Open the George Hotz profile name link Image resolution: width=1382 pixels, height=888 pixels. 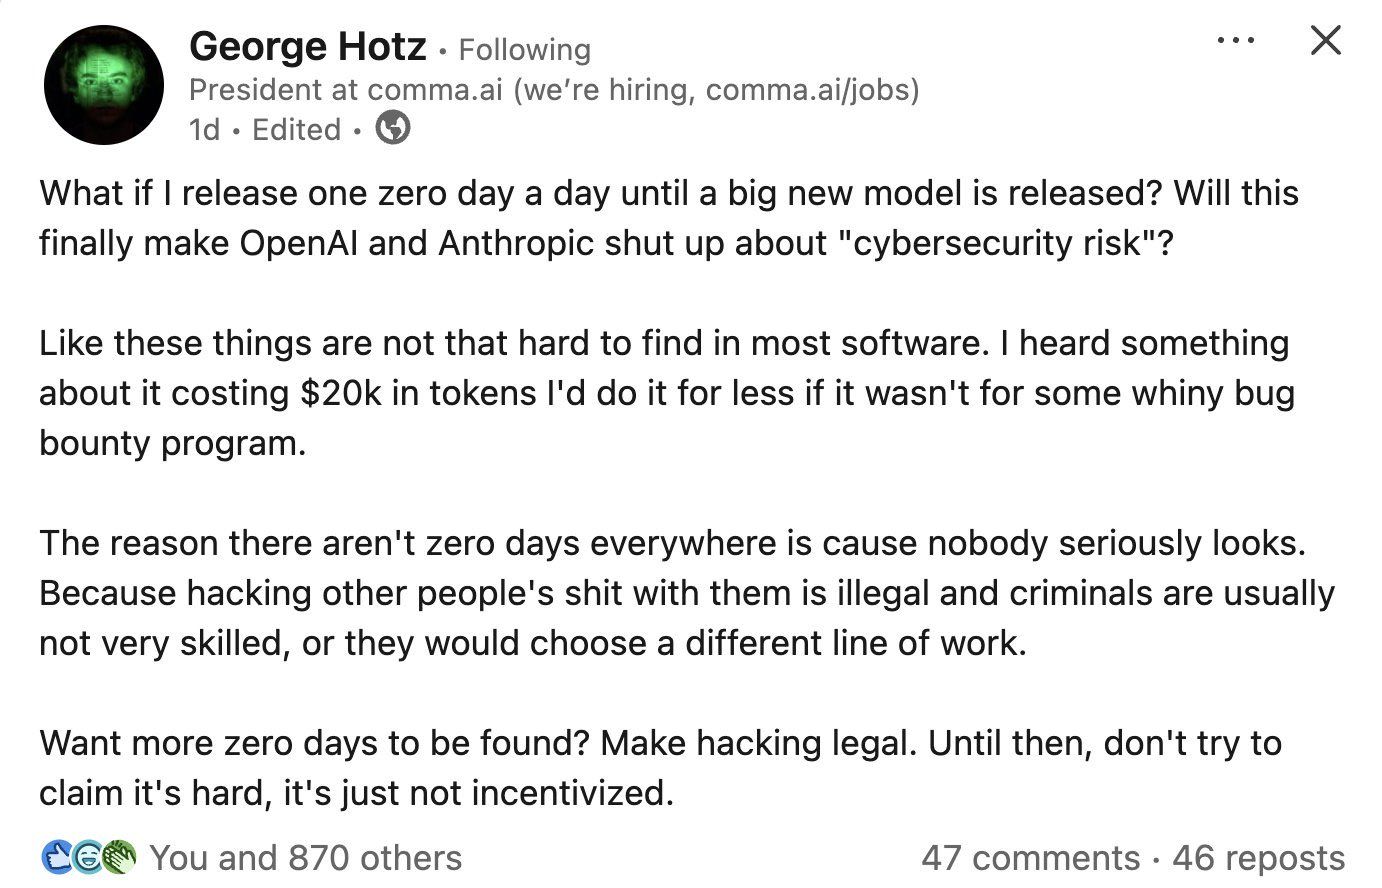click(307, 46)
